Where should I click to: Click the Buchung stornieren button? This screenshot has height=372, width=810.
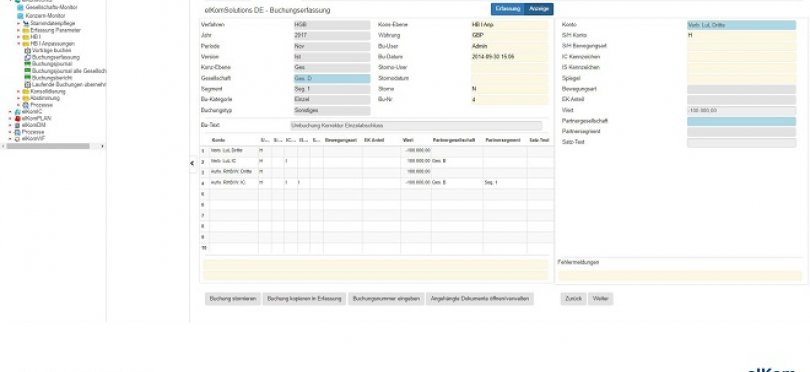coord(233,299)
